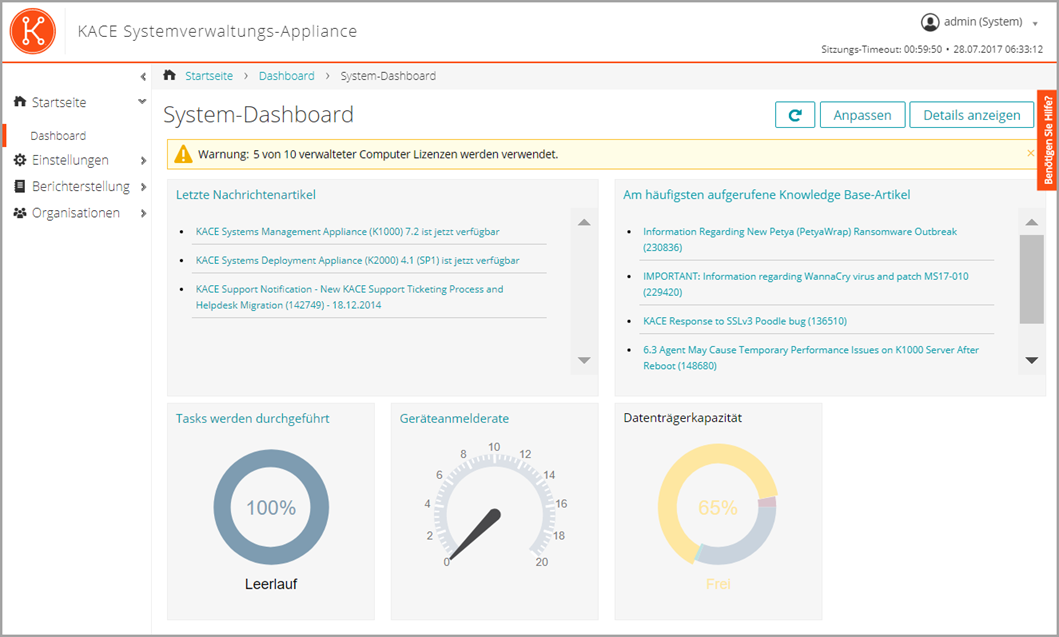Viewport: 1059px width, 637px height.
Task: Open the WannaCry patch MS17-010 article link
Action: click(800, 276)
